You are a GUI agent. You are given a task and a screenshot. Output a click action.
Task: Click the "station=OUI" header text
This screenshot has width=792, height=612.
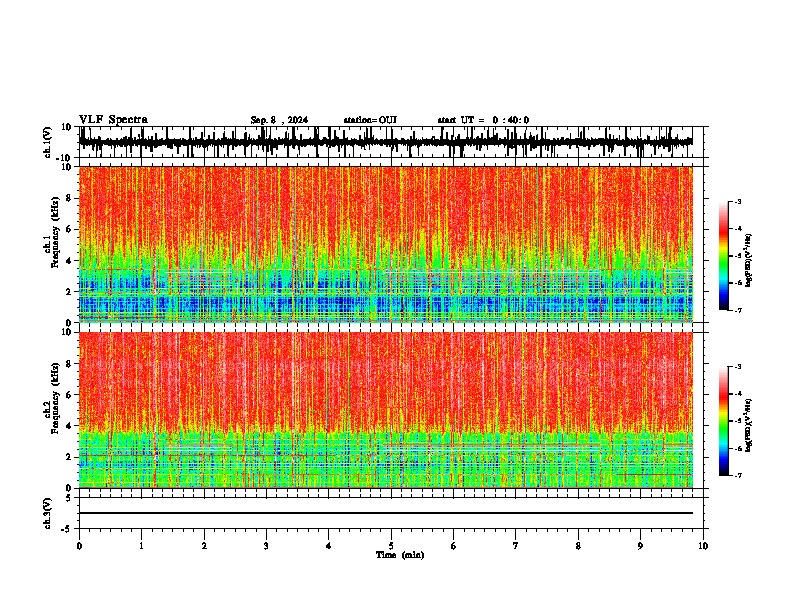point(370,120)
